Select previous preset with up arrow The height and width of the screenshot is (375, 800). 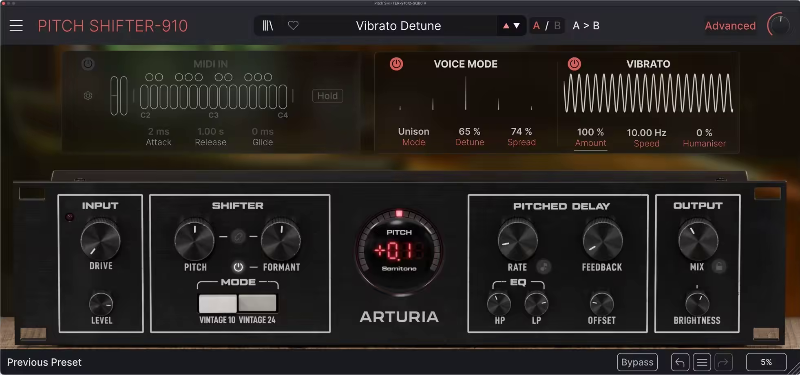tap(506, 26)
